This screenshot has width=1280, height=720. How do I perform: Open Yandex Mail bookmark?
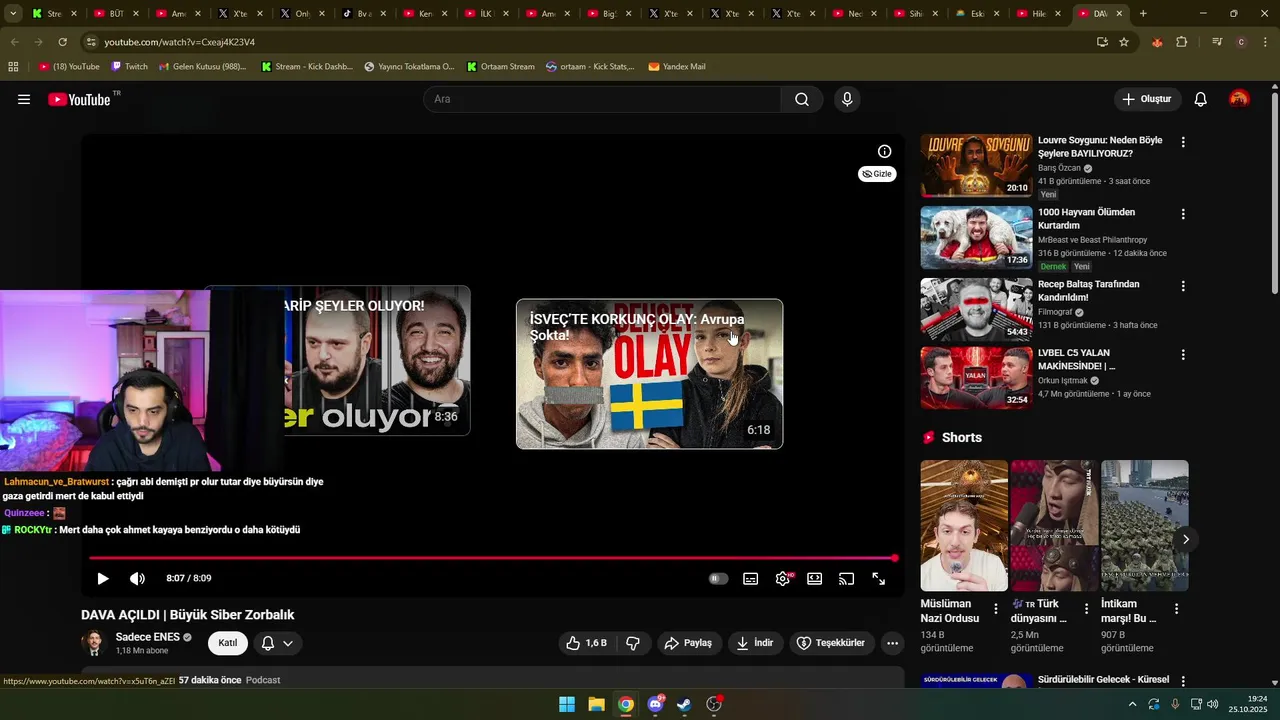tap(677, 66)
